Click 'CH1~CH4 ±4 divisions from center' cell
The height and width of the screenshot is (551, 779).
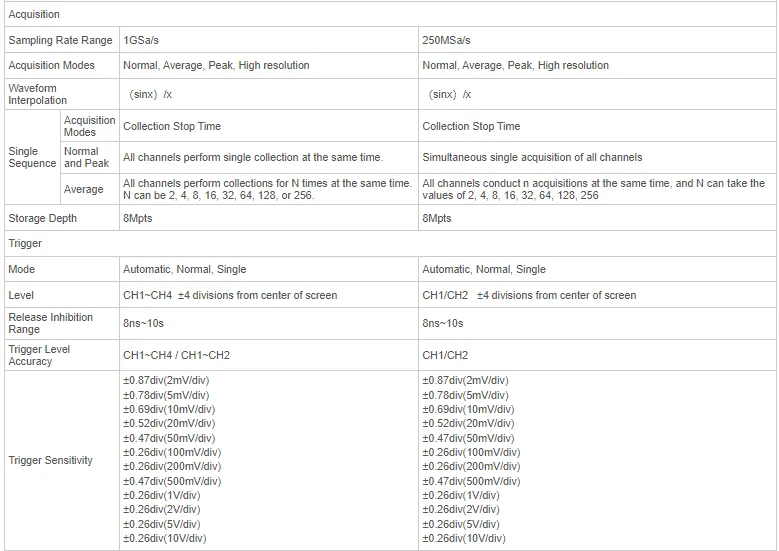[230, 295]
